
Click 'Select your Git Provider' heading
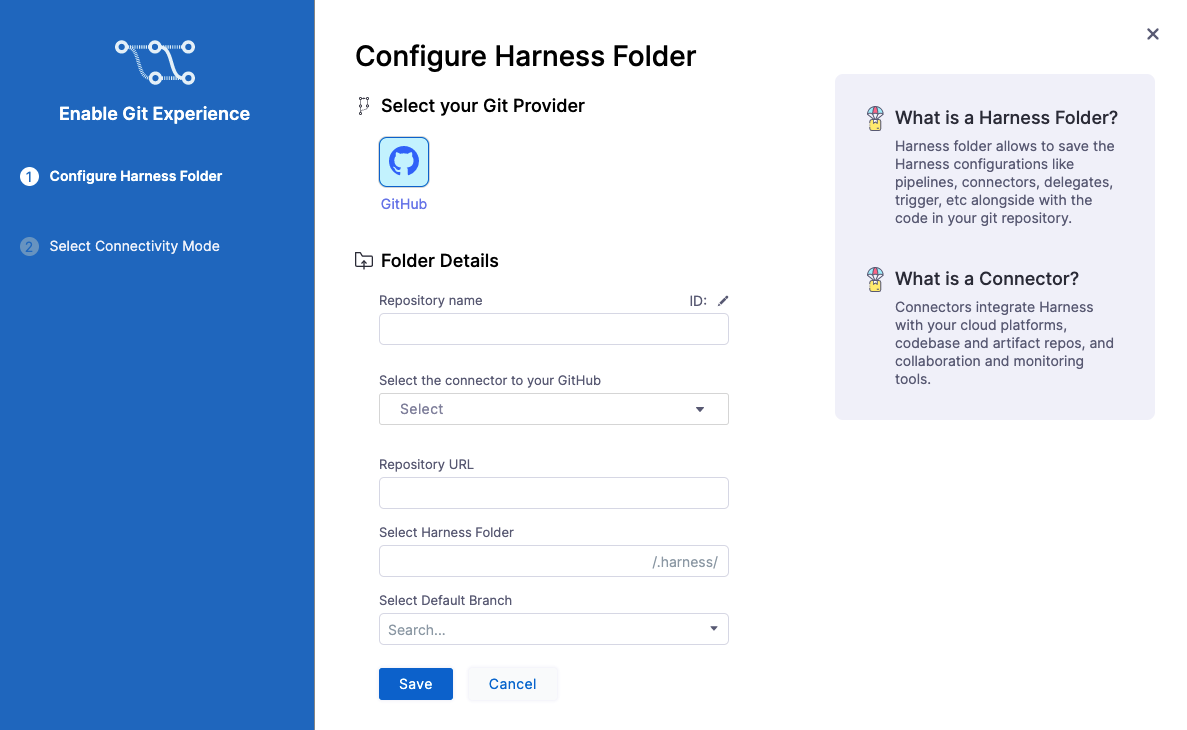coord(482,105)
